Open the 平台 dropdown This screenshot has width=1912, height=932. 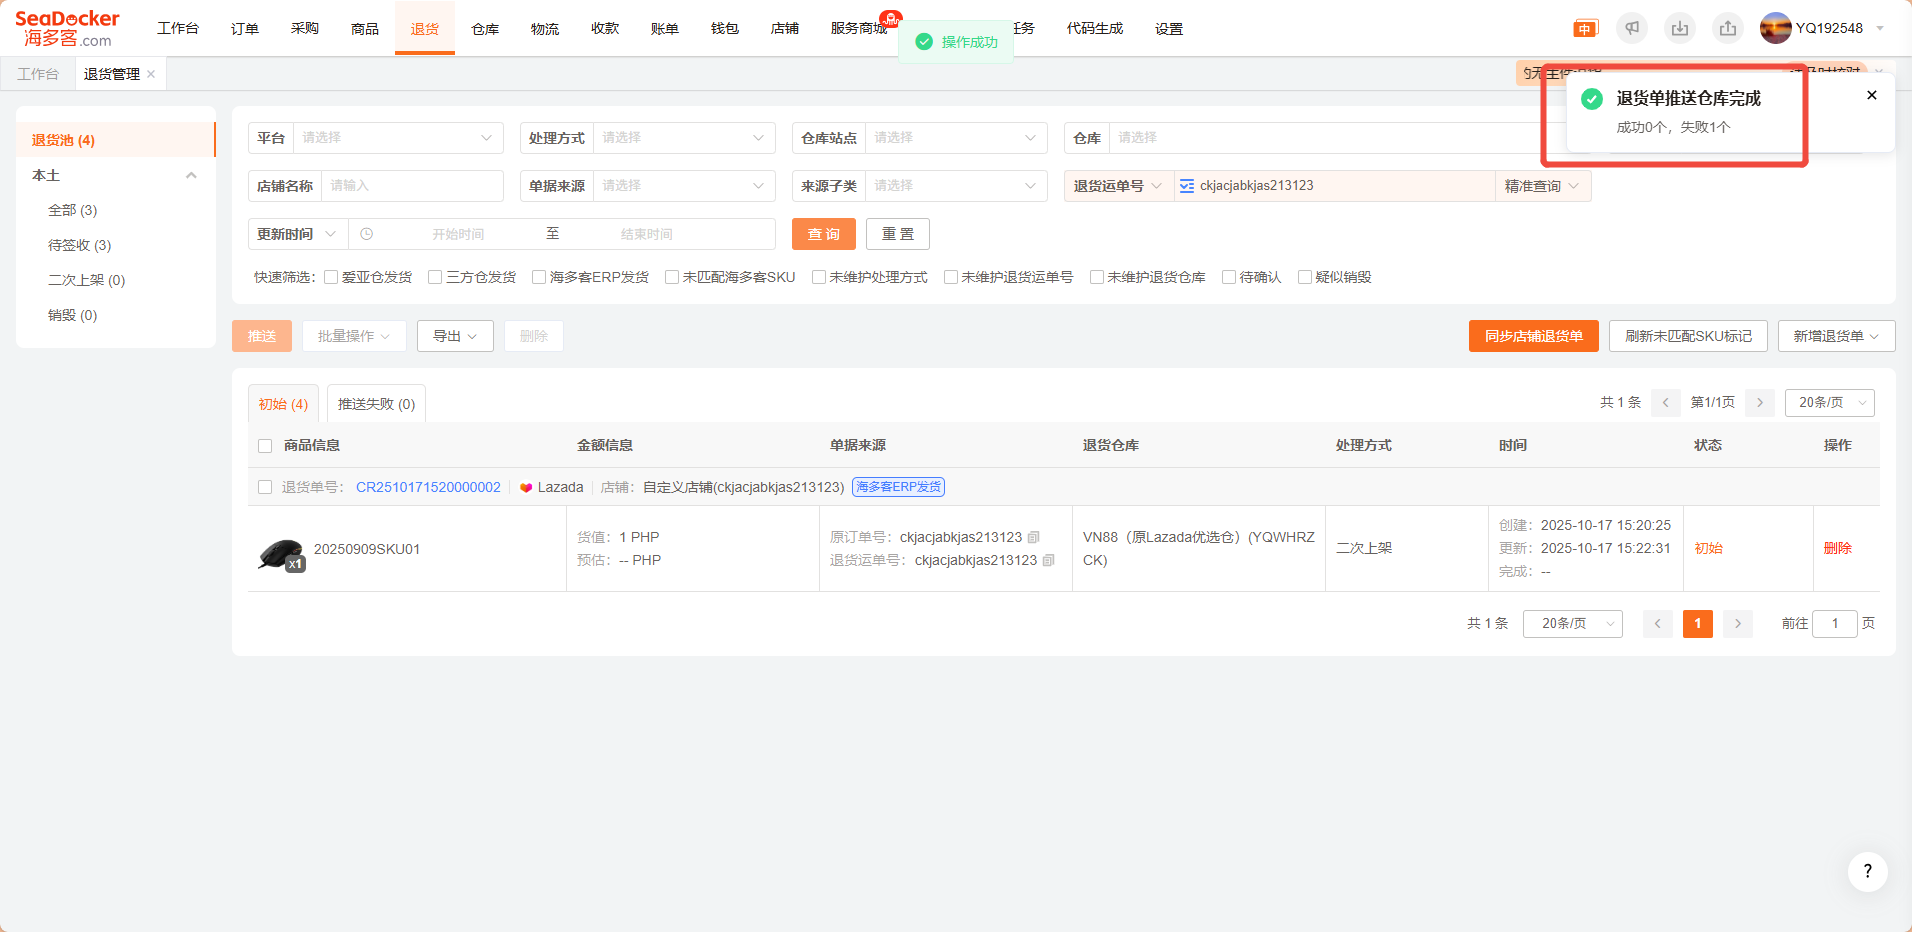click(x=397, y=138)
